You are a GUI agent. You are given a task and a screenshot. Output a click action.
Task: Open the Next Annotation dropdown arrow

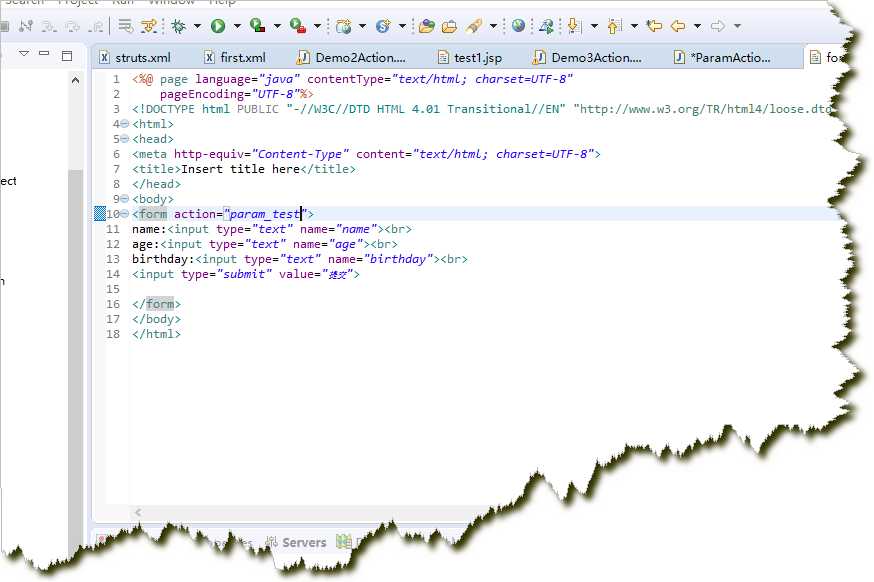click(x=594, y=26)
